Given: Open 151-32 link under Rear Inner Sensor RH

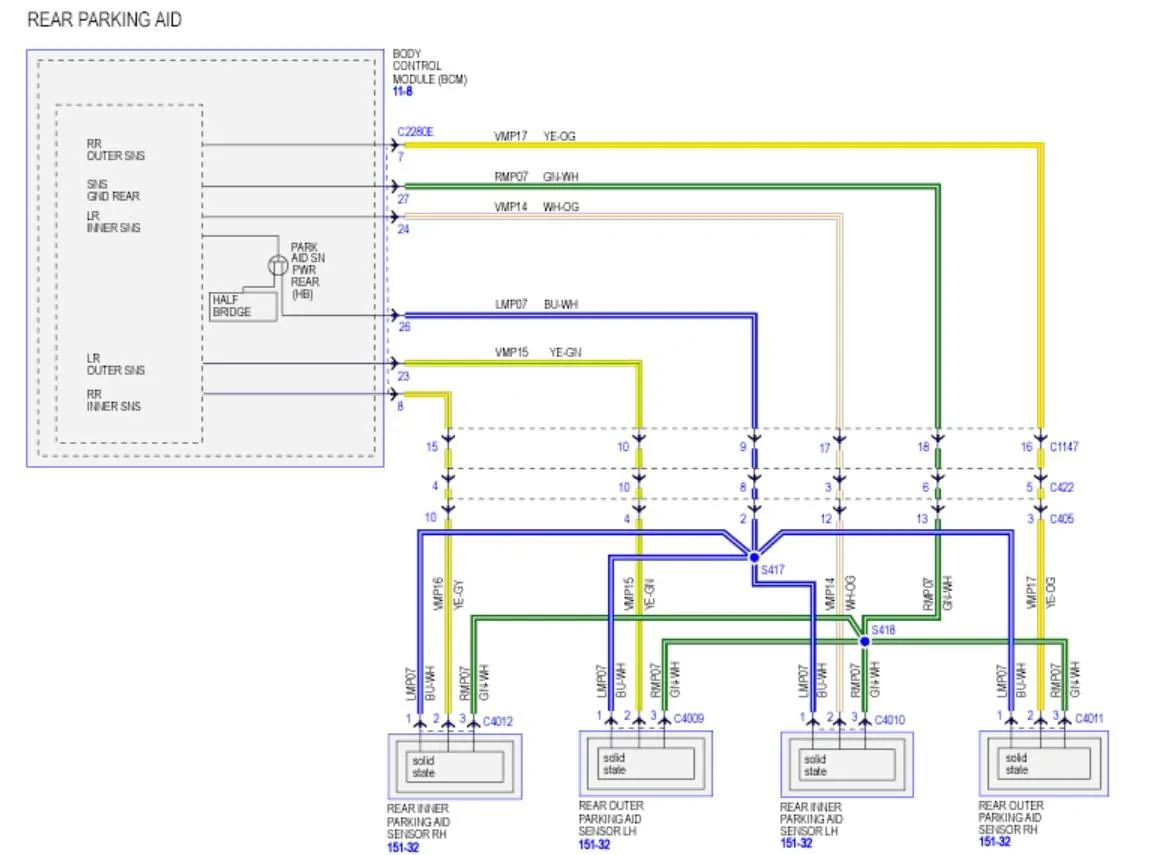Looking at the screenshot, I should click(x=403, y=848).
